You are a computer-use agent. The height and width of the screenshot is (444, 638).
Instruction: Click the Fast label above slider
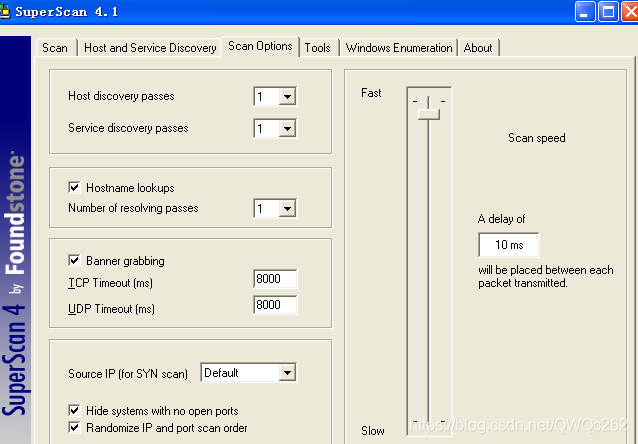tap(371, 93)
